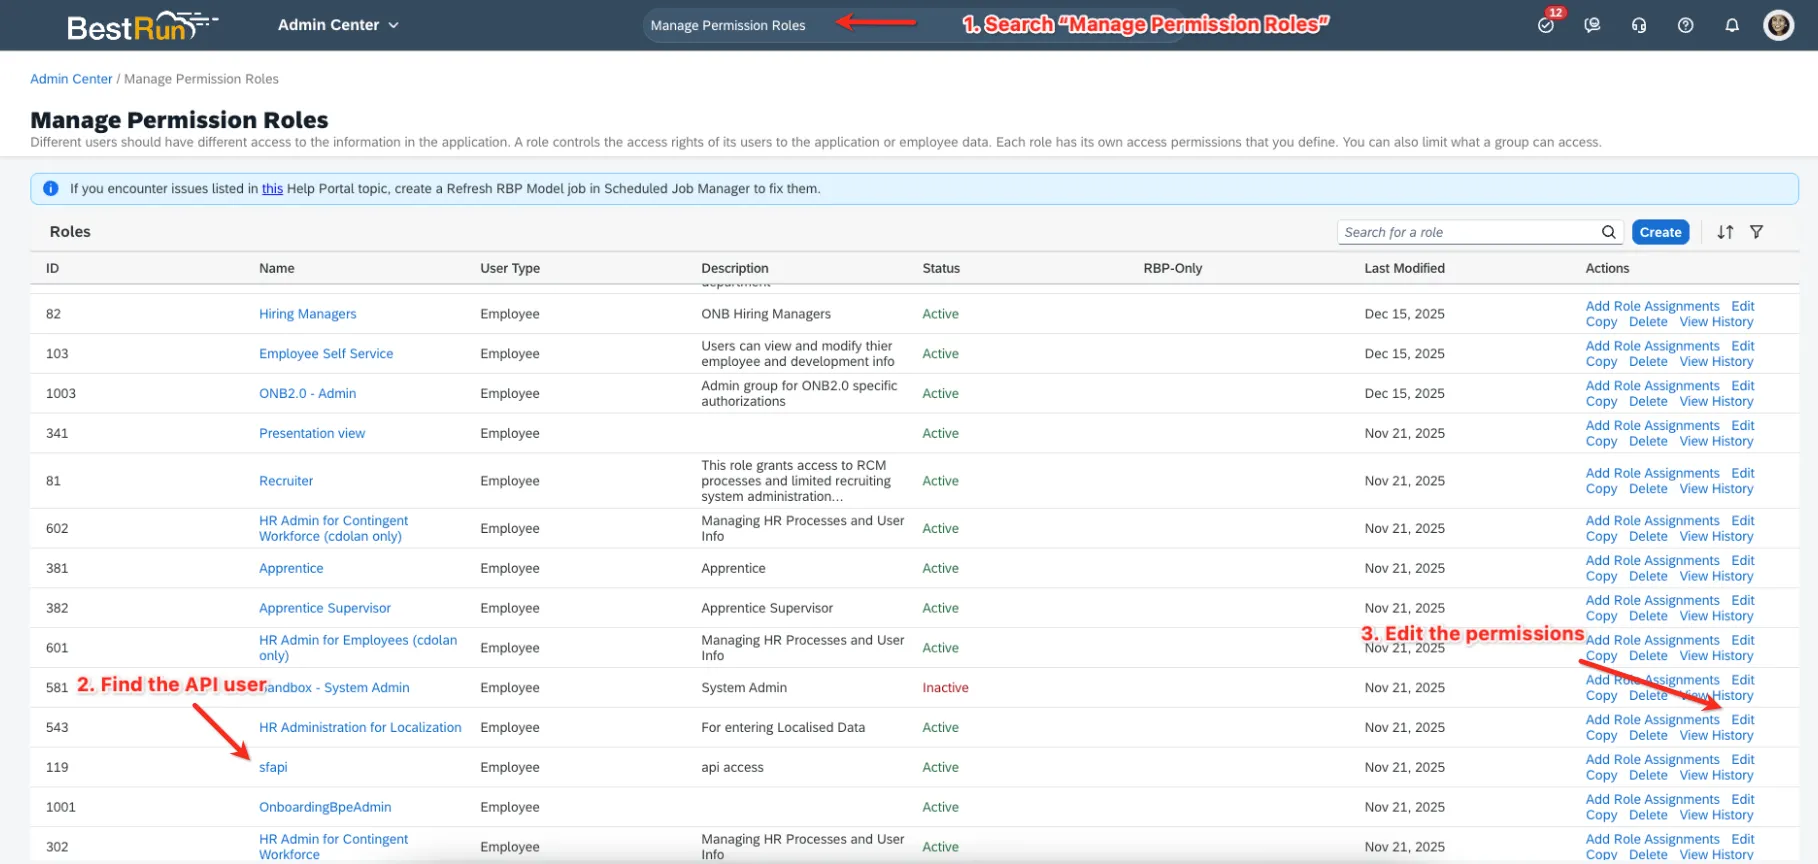Click the Admin Center breadcrumb link

tap(71, 79)
